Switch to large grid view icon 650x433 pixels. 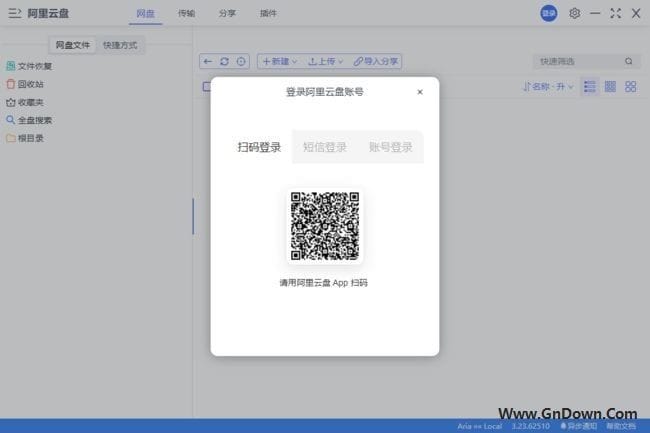[631, 87]
